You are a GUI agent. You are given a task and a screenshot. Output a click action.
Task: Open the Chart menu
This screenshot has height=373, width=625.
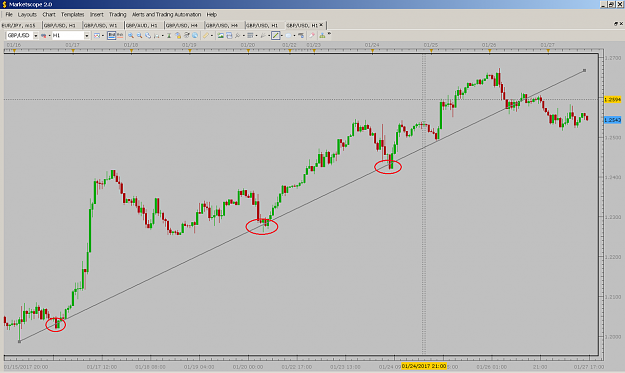49,14
